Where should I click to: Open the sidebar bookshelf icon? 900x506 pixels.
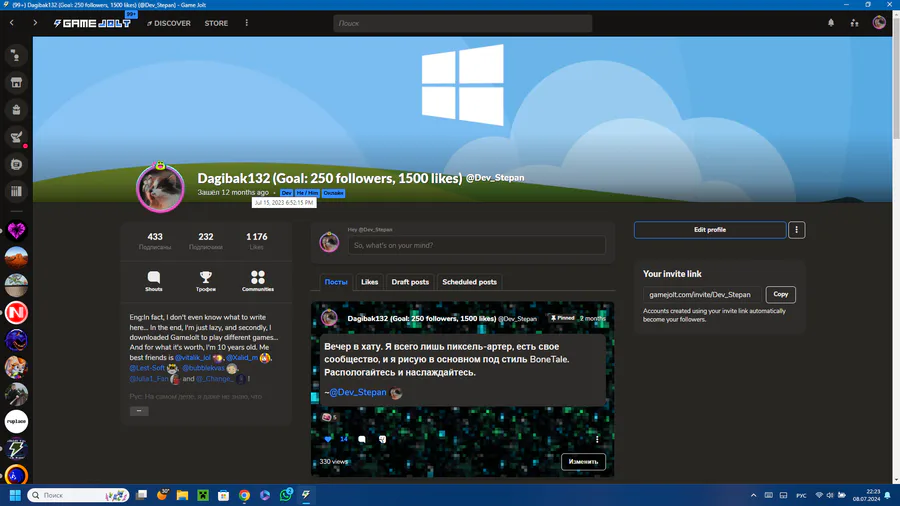pyautogui.click(x=16, y=191)
